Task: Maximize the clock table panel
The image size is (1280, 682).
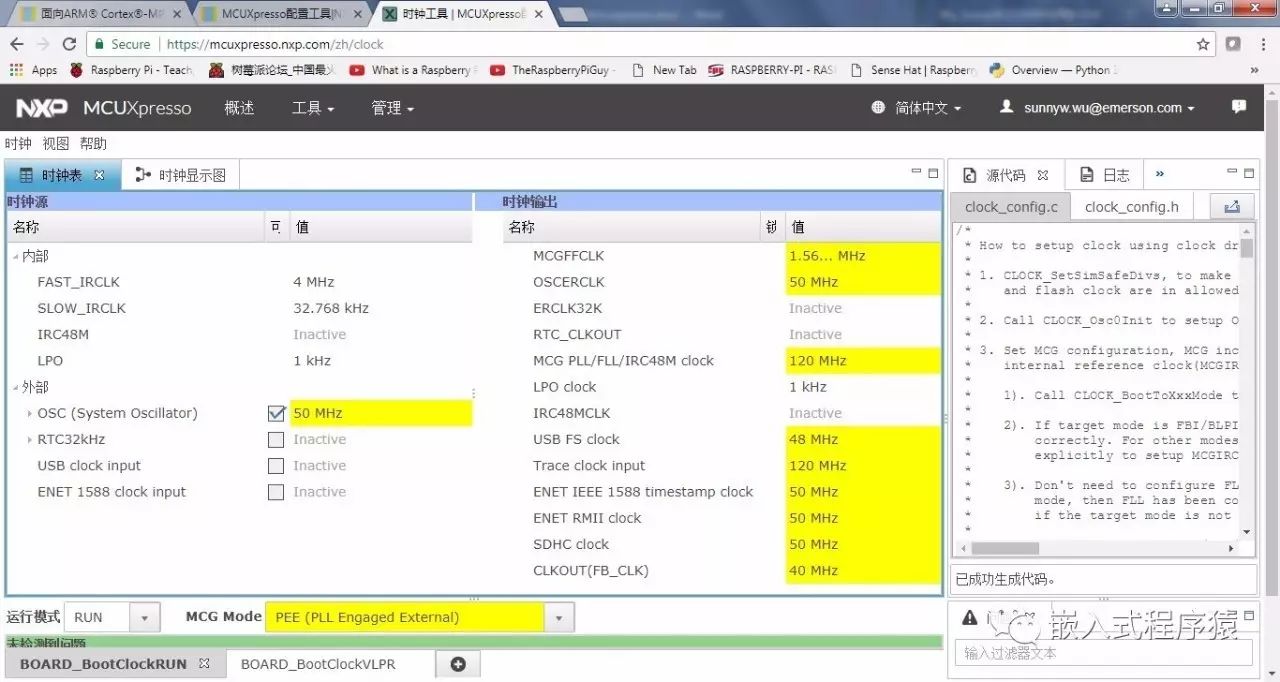Action: tap(933, 172)
